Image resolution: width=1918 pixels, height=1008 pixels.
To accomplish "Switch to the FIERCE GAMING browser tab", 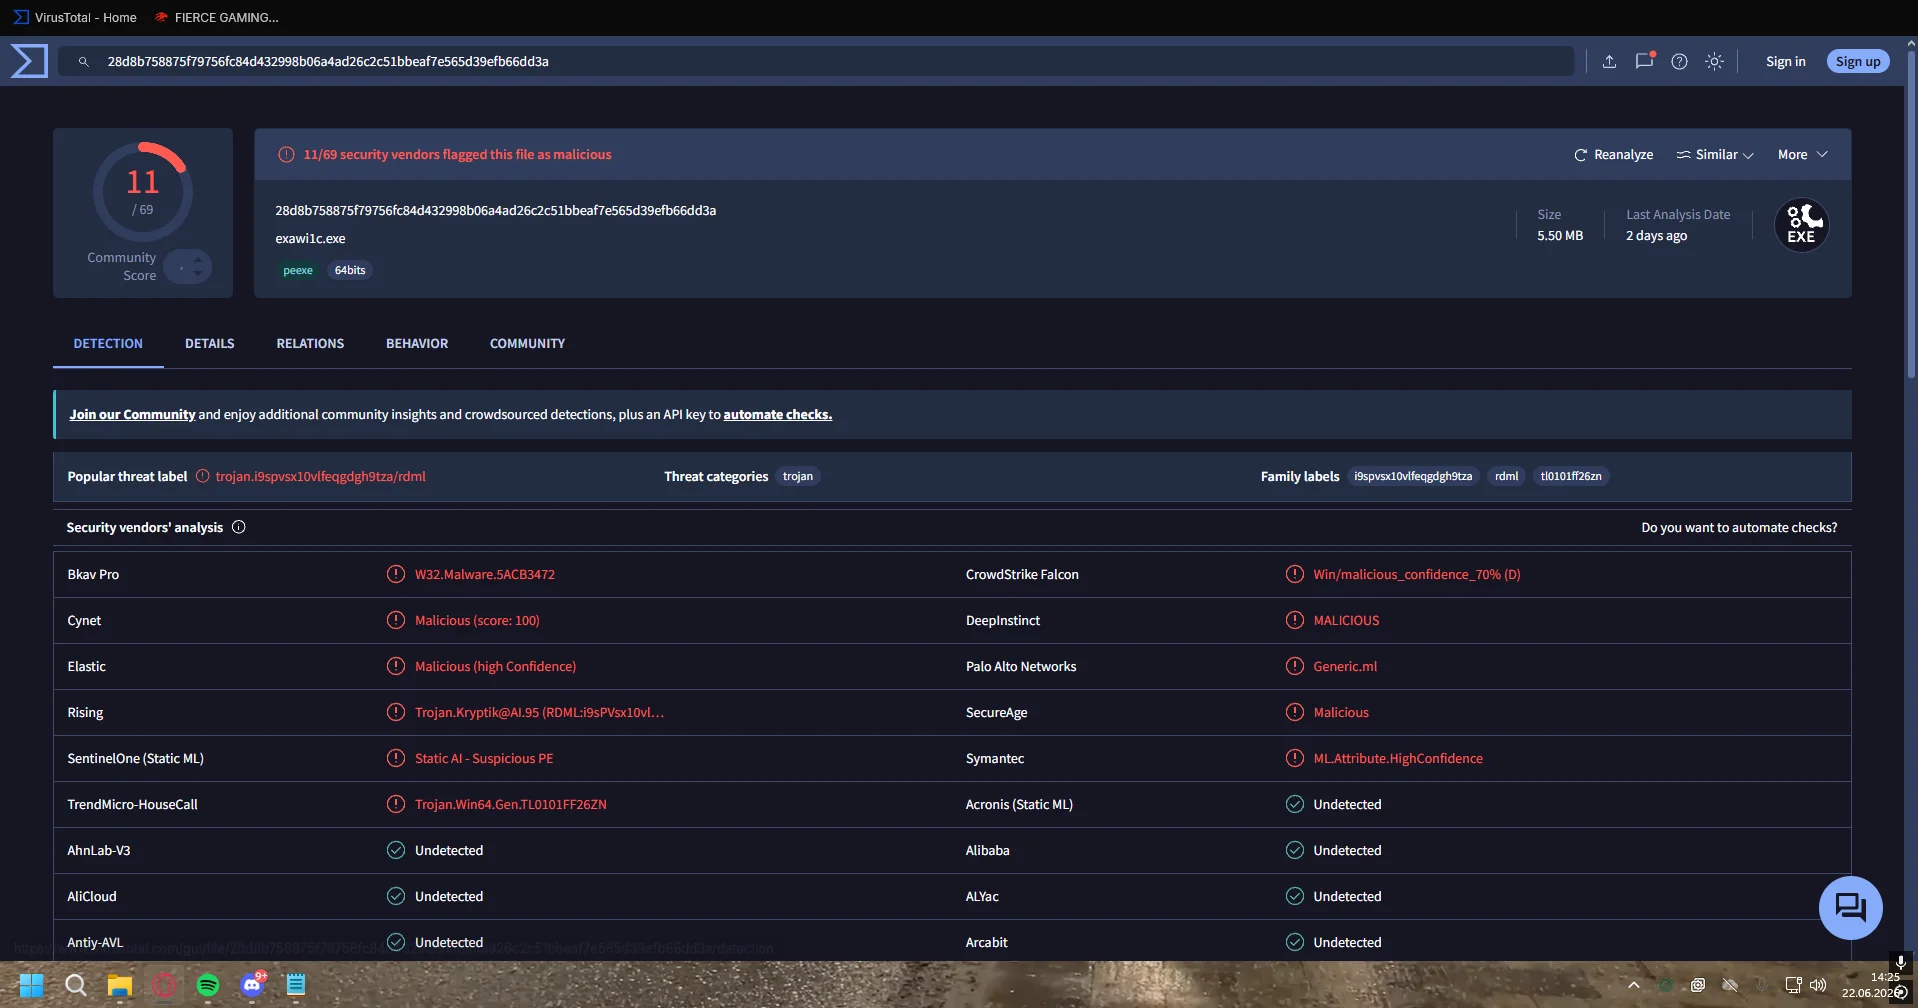I will [217, 17].
